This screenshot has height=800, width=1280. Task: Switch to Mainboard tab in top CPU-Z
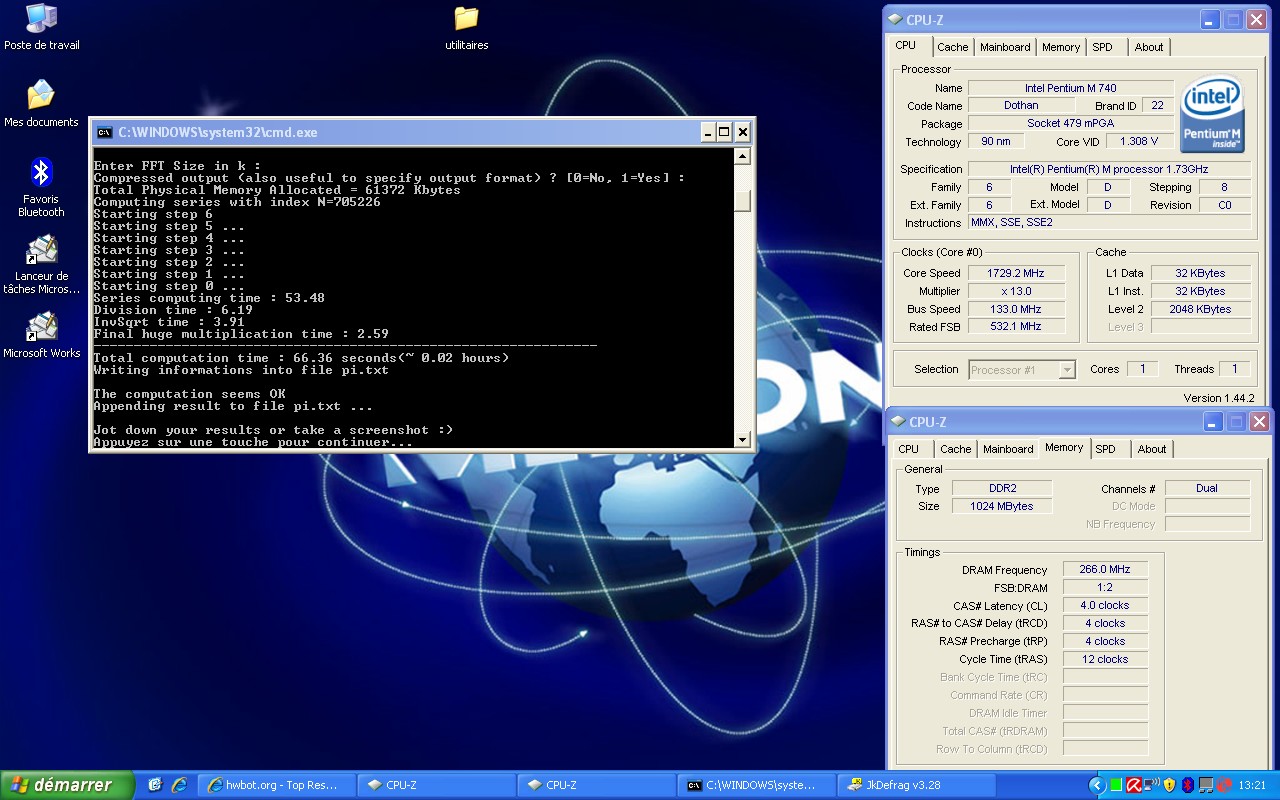[1005, 47]
